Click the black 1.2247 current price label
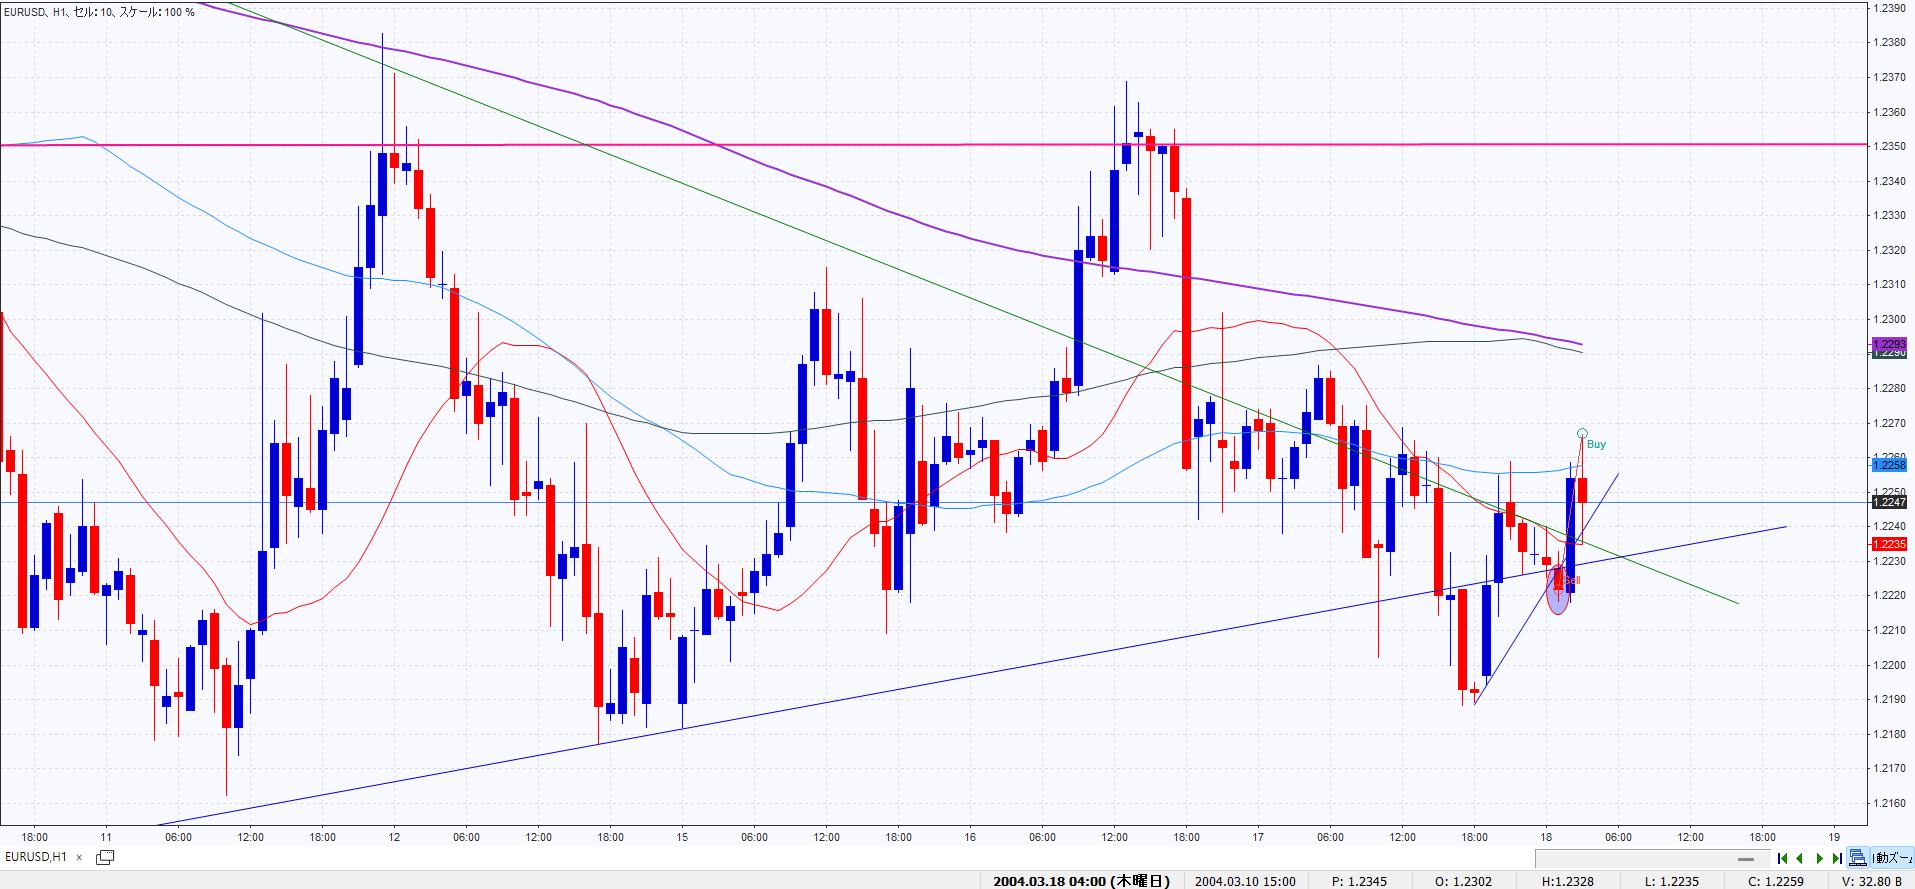 pos(1888,502)
